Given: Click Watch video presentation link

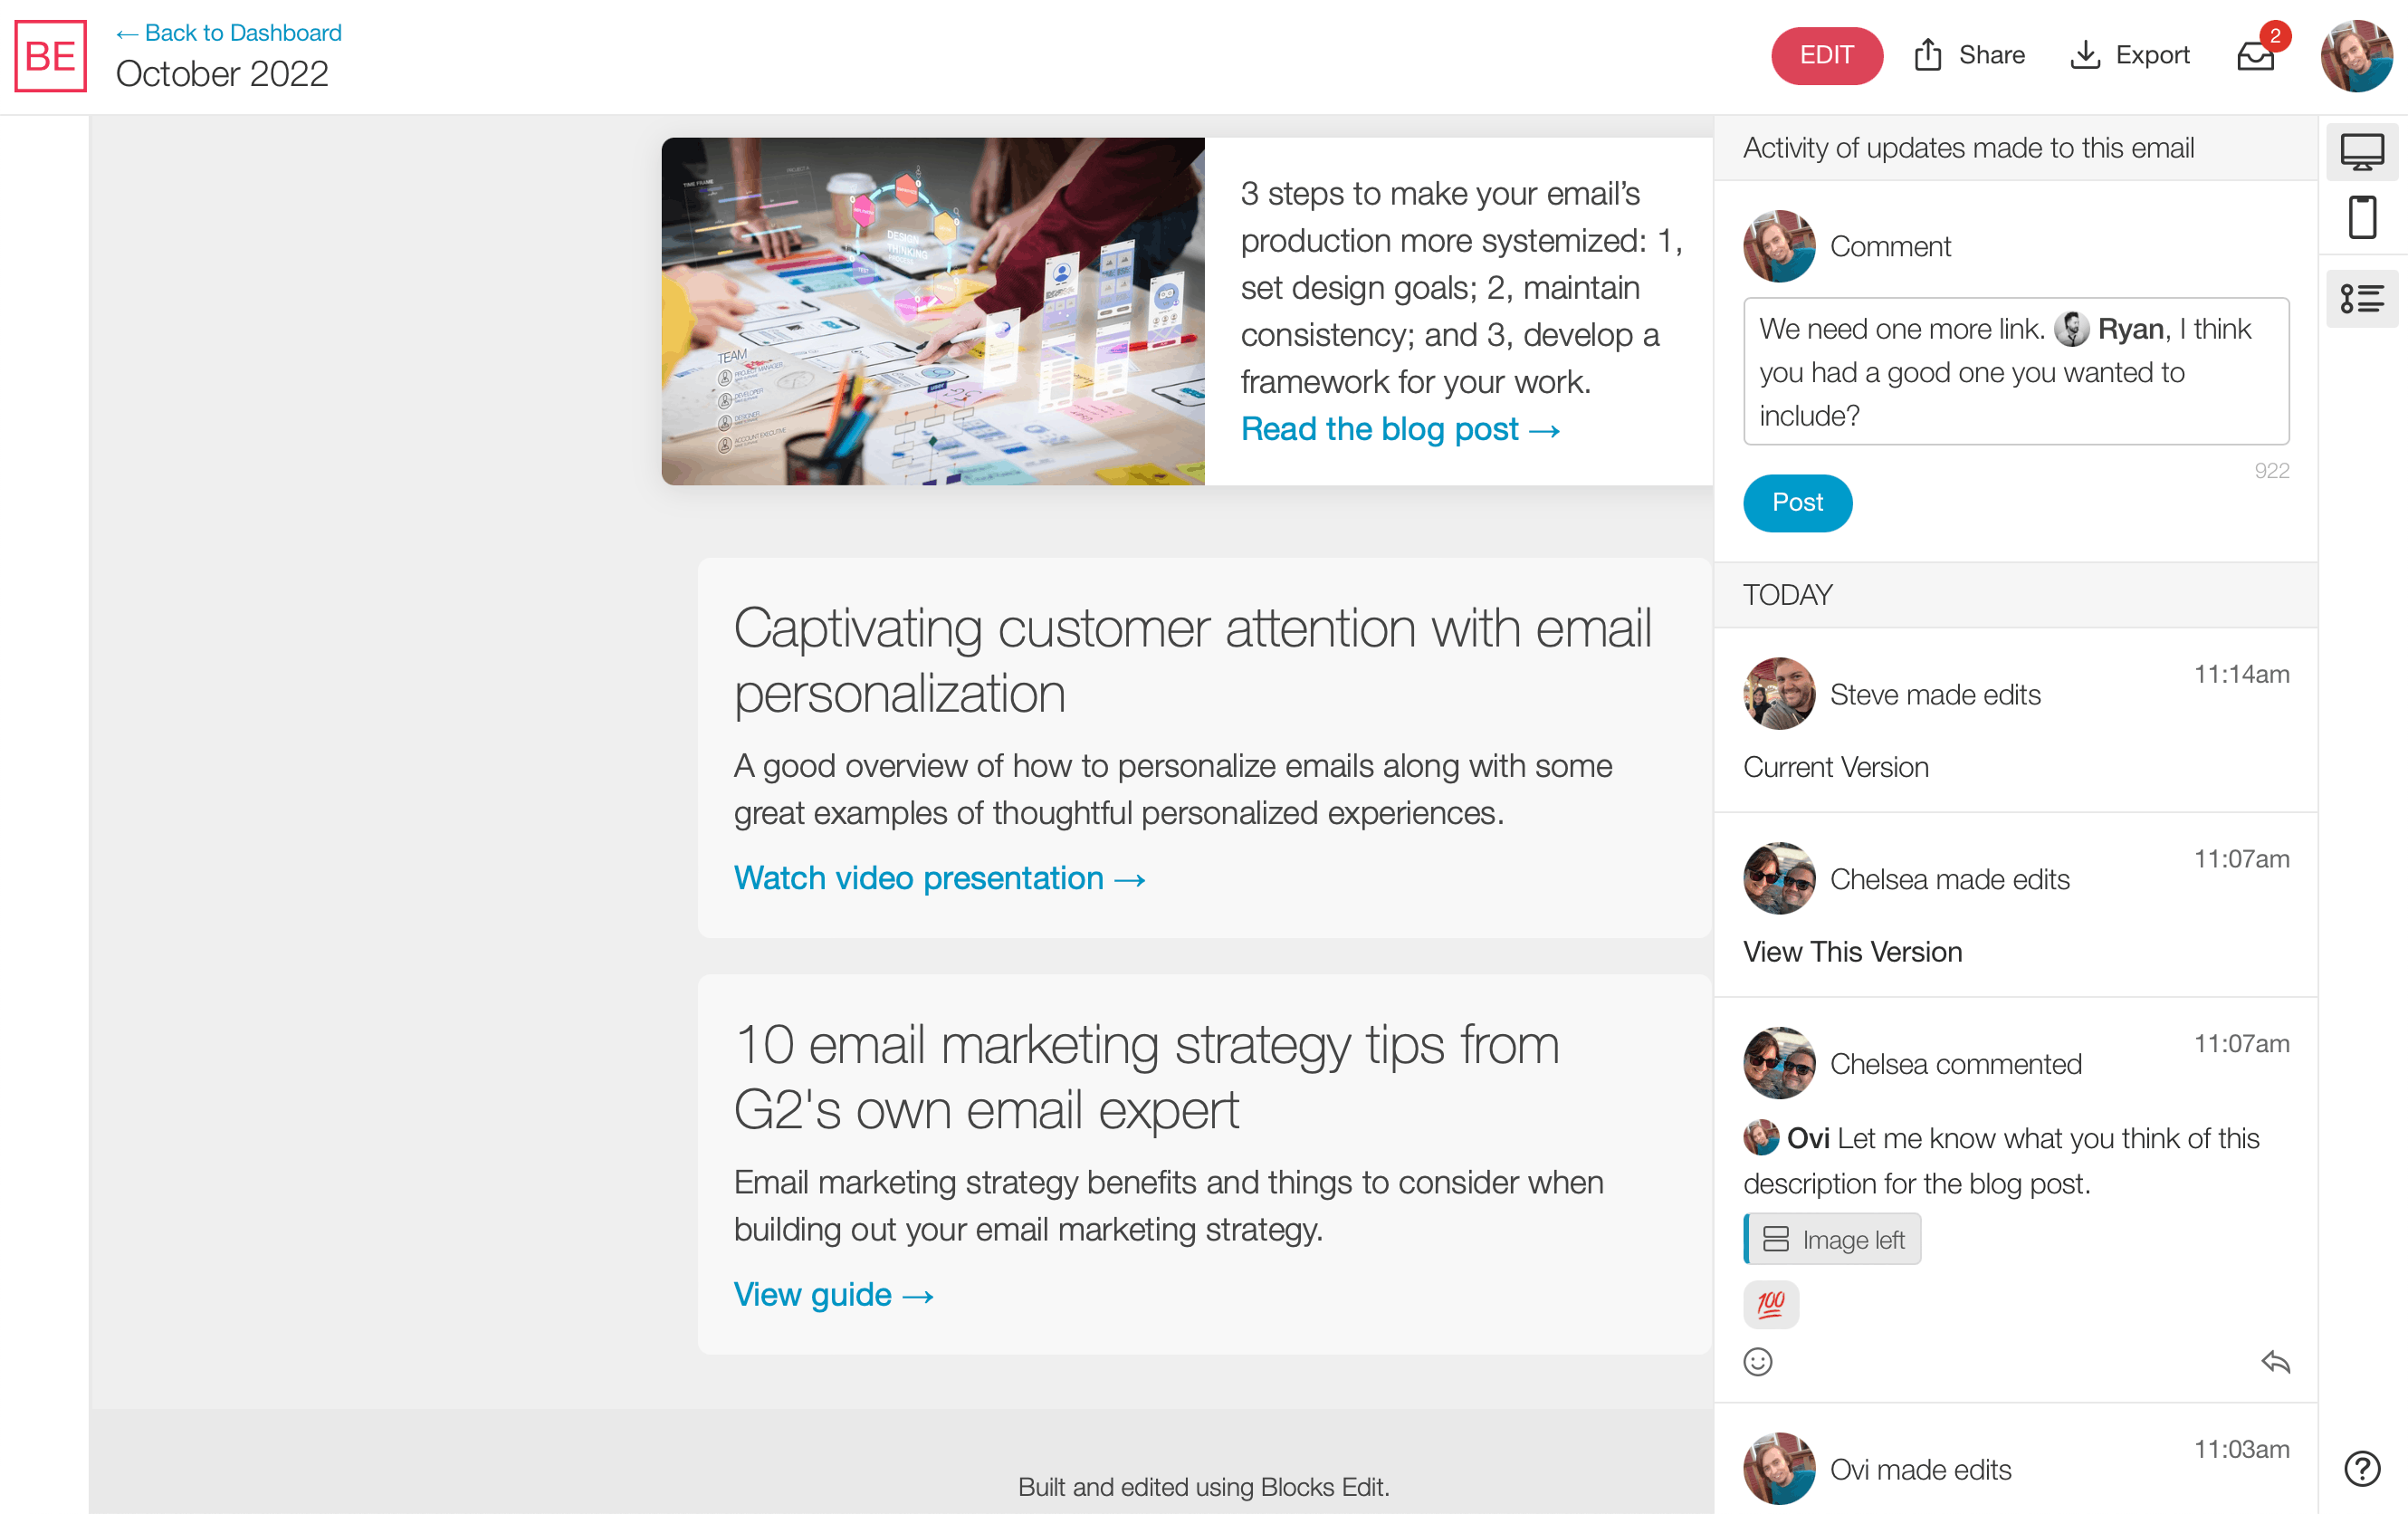Looking at the screenshot, I should point(940,876).
